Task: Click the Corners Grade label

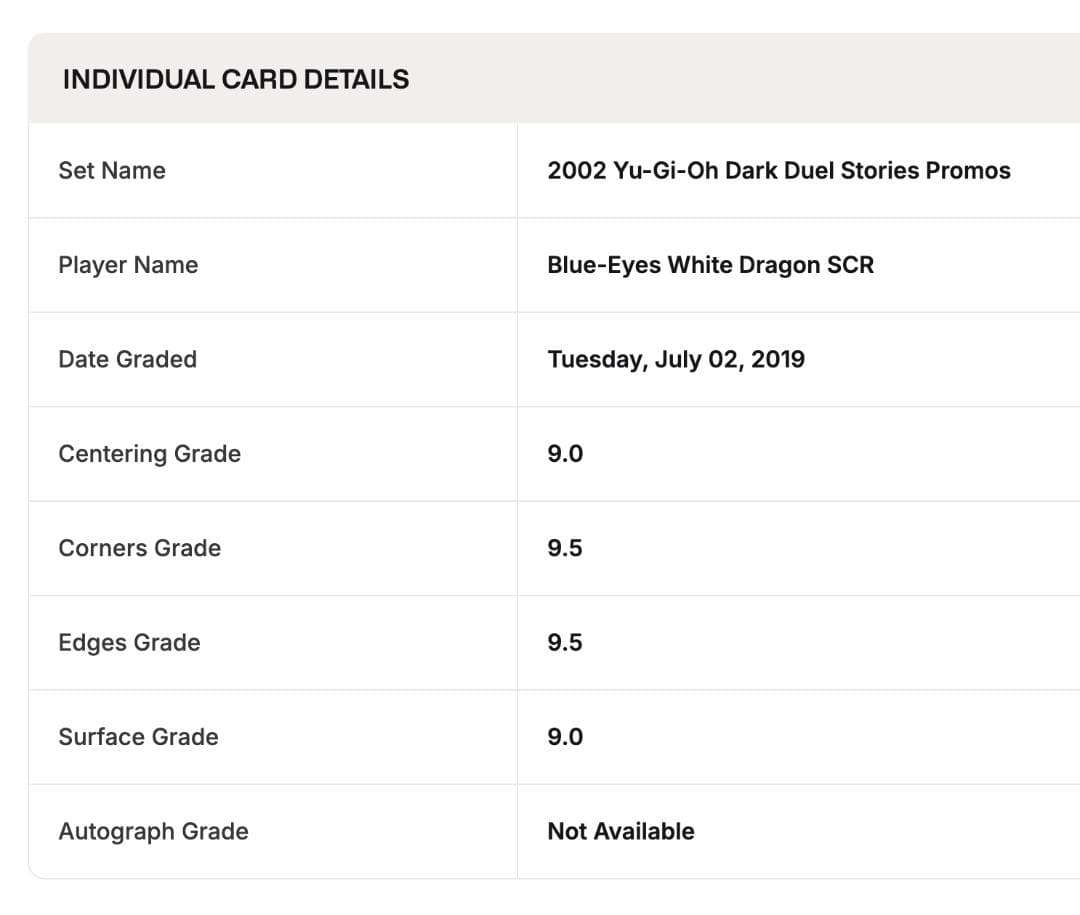Action: point(139,548)
